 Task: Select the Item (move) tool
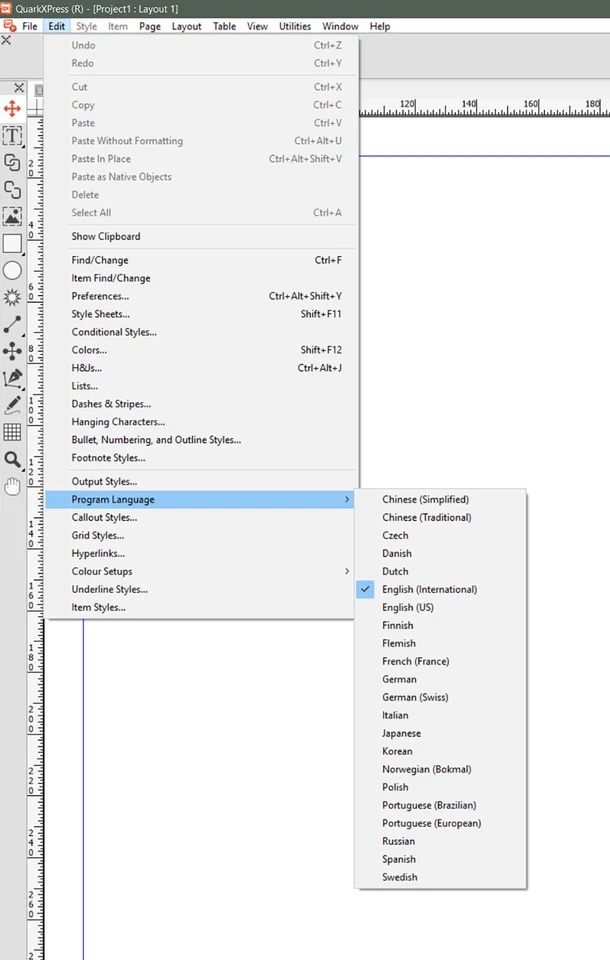coord(12,109)
